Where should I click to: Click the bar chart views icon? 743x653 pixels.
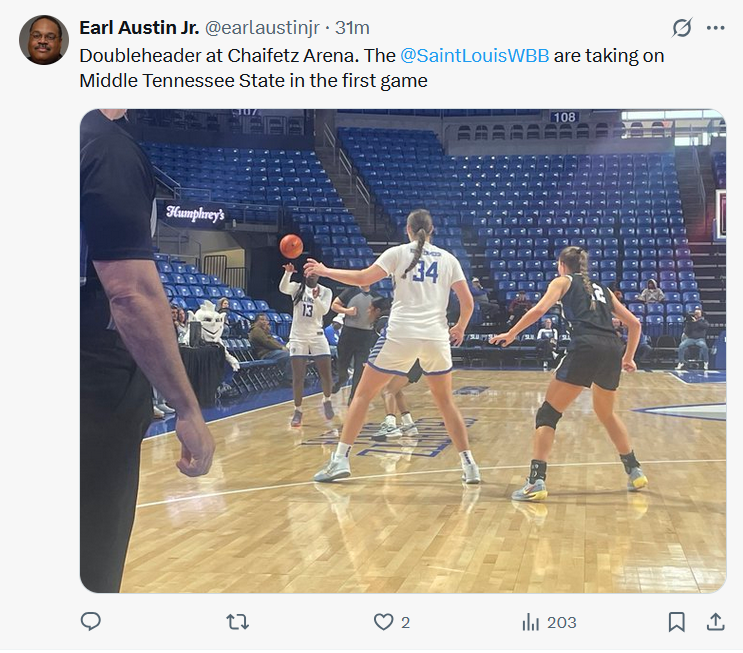click(x=531, y=622)
